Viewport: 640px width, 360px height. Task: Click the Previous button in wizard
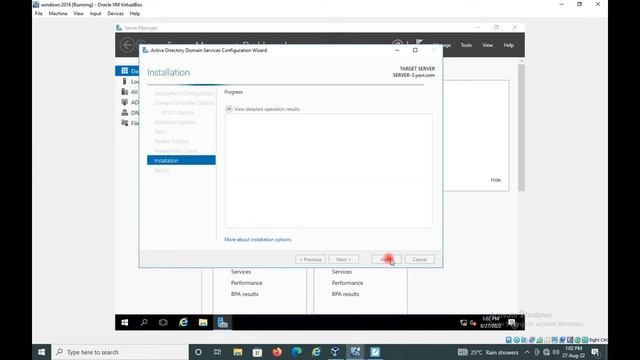coord(310,260)
